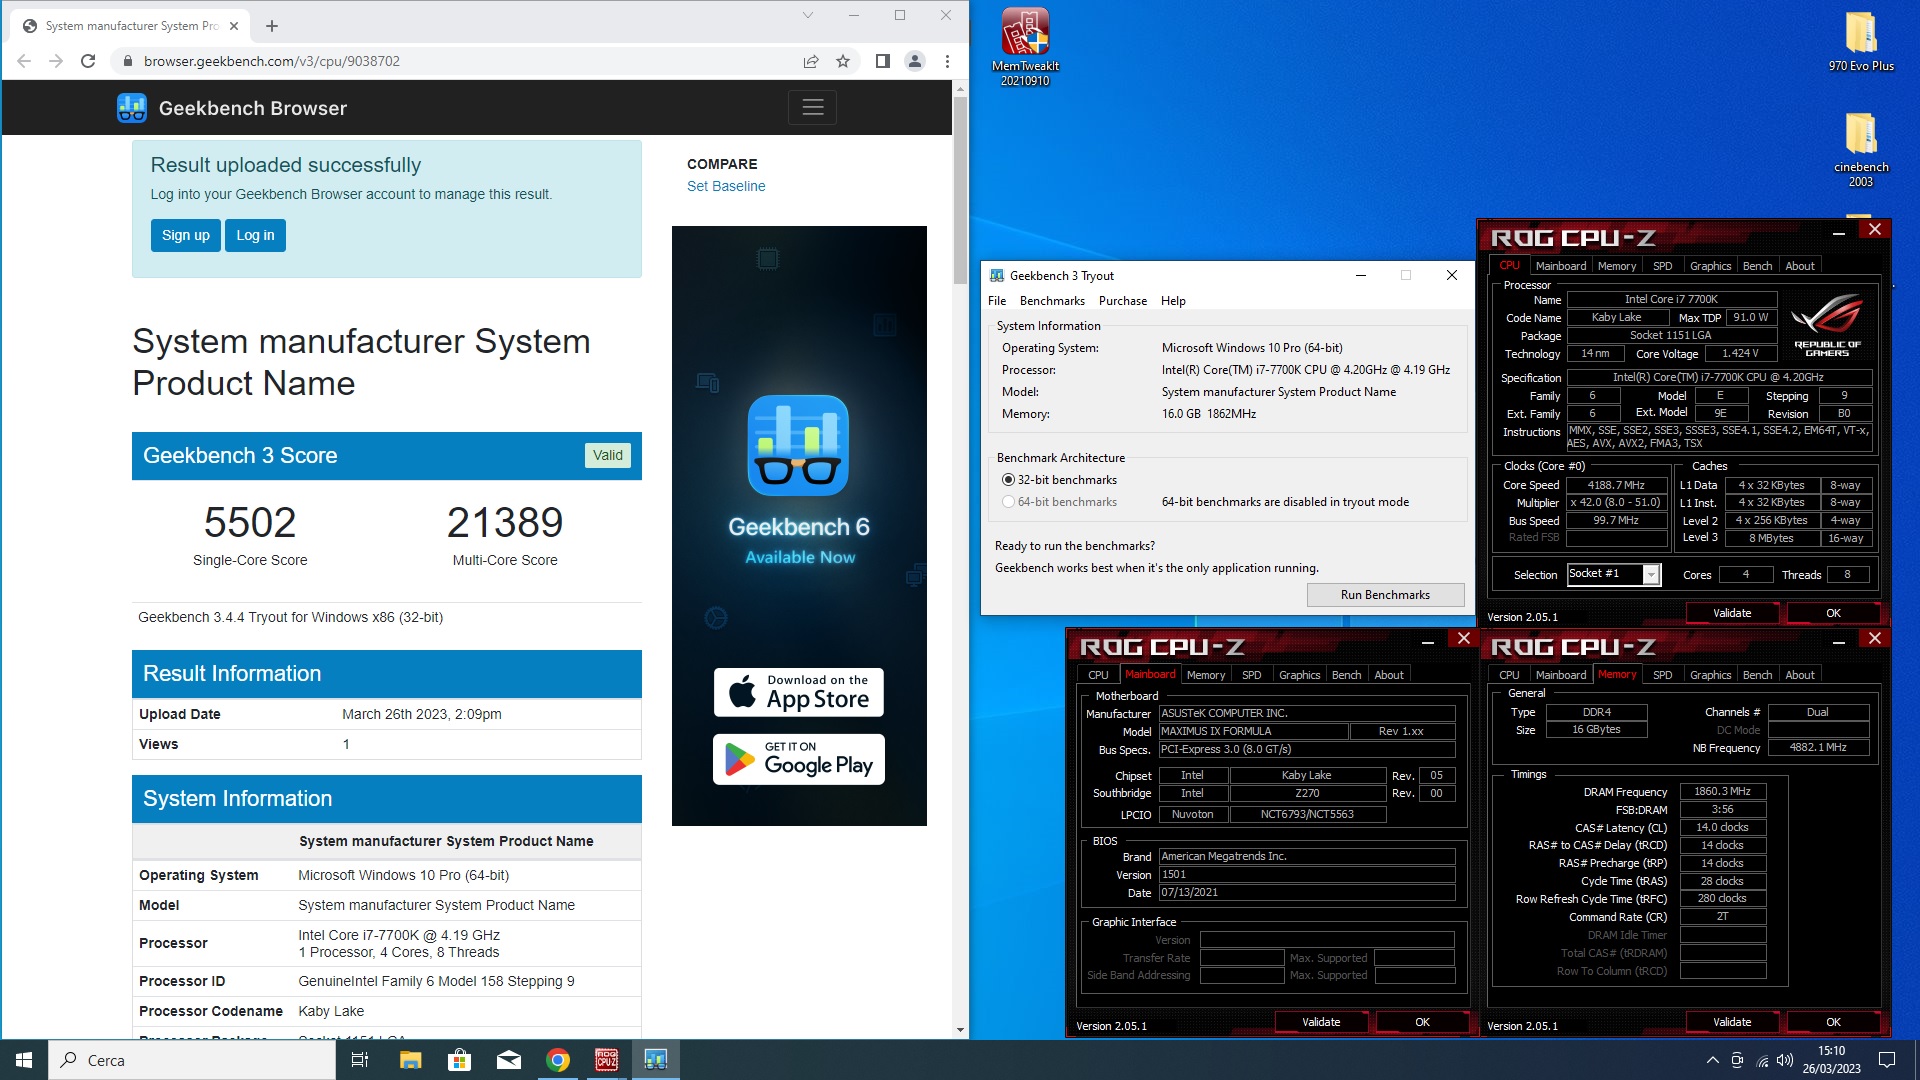Go back in browser history
The width and height of the screenshot is (1920, 1080).
pos(24,61)
